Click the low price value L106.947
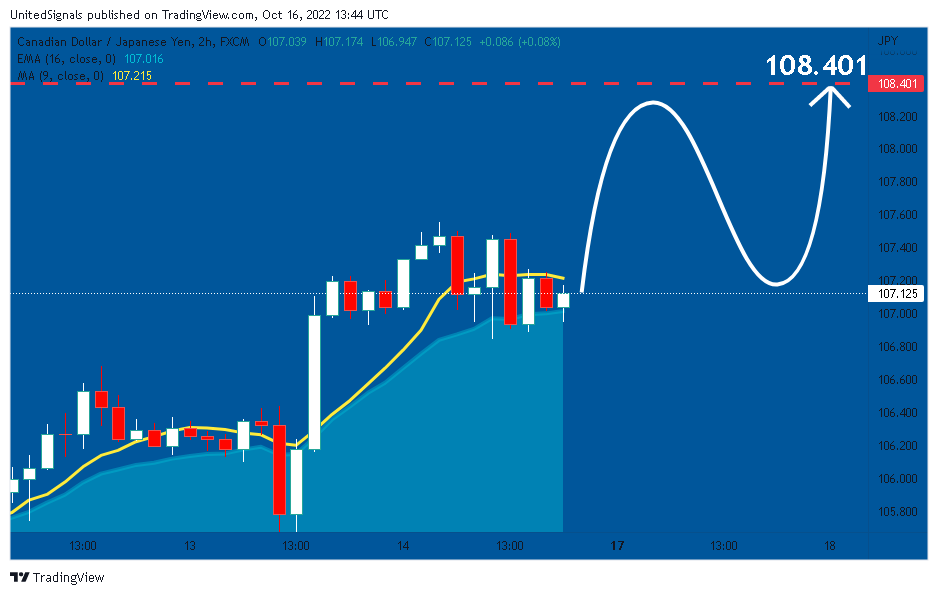 point(394,42)
